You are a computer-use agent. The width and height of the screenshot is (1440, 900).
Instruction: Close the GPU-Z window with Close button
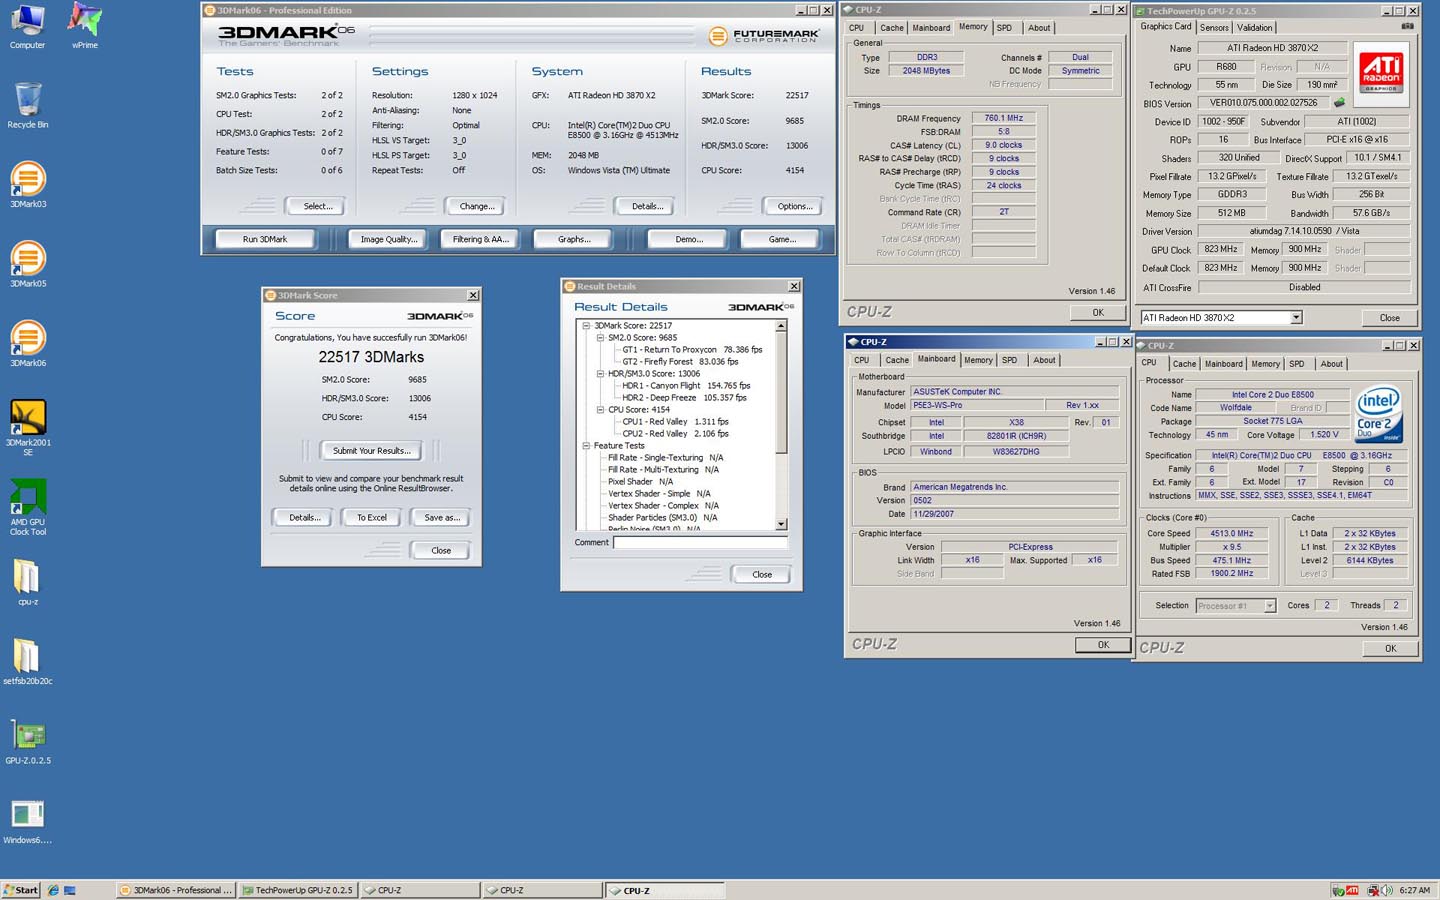[x=1390, y=318]
